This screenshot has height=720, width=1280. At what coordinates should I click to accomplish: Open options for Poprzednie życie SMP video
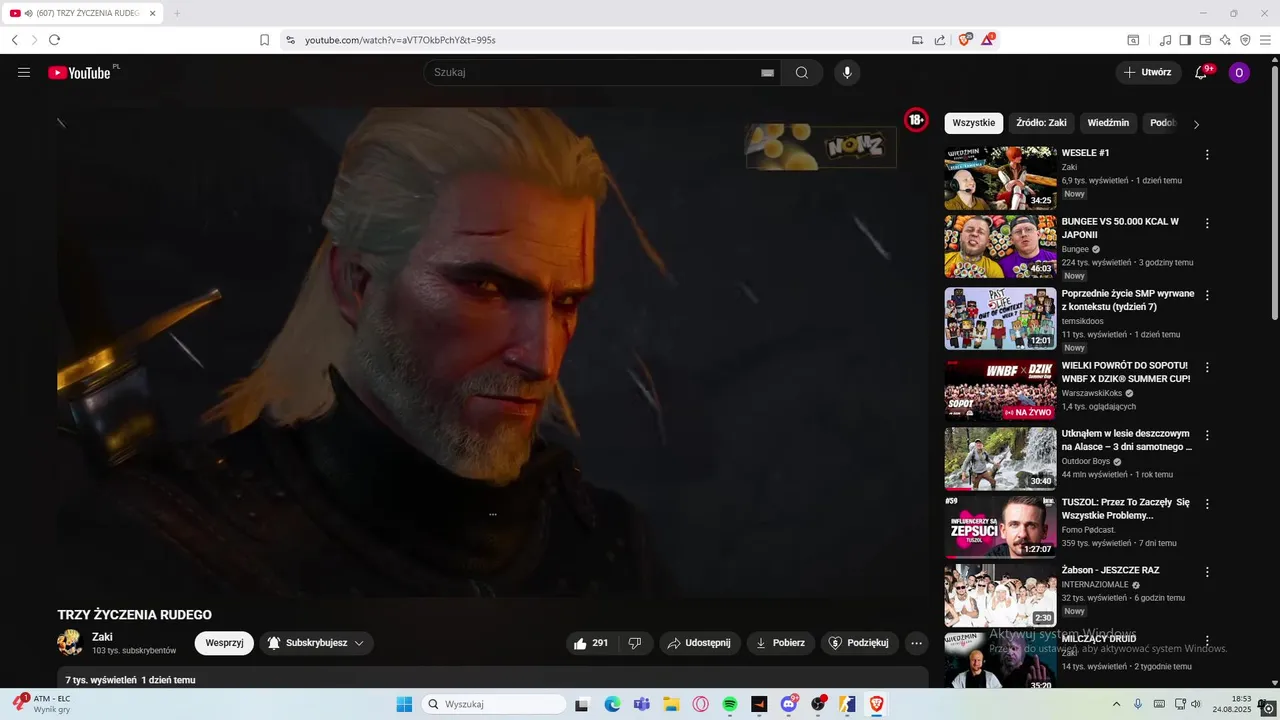pyautogui.click(x=1207, y=296)
